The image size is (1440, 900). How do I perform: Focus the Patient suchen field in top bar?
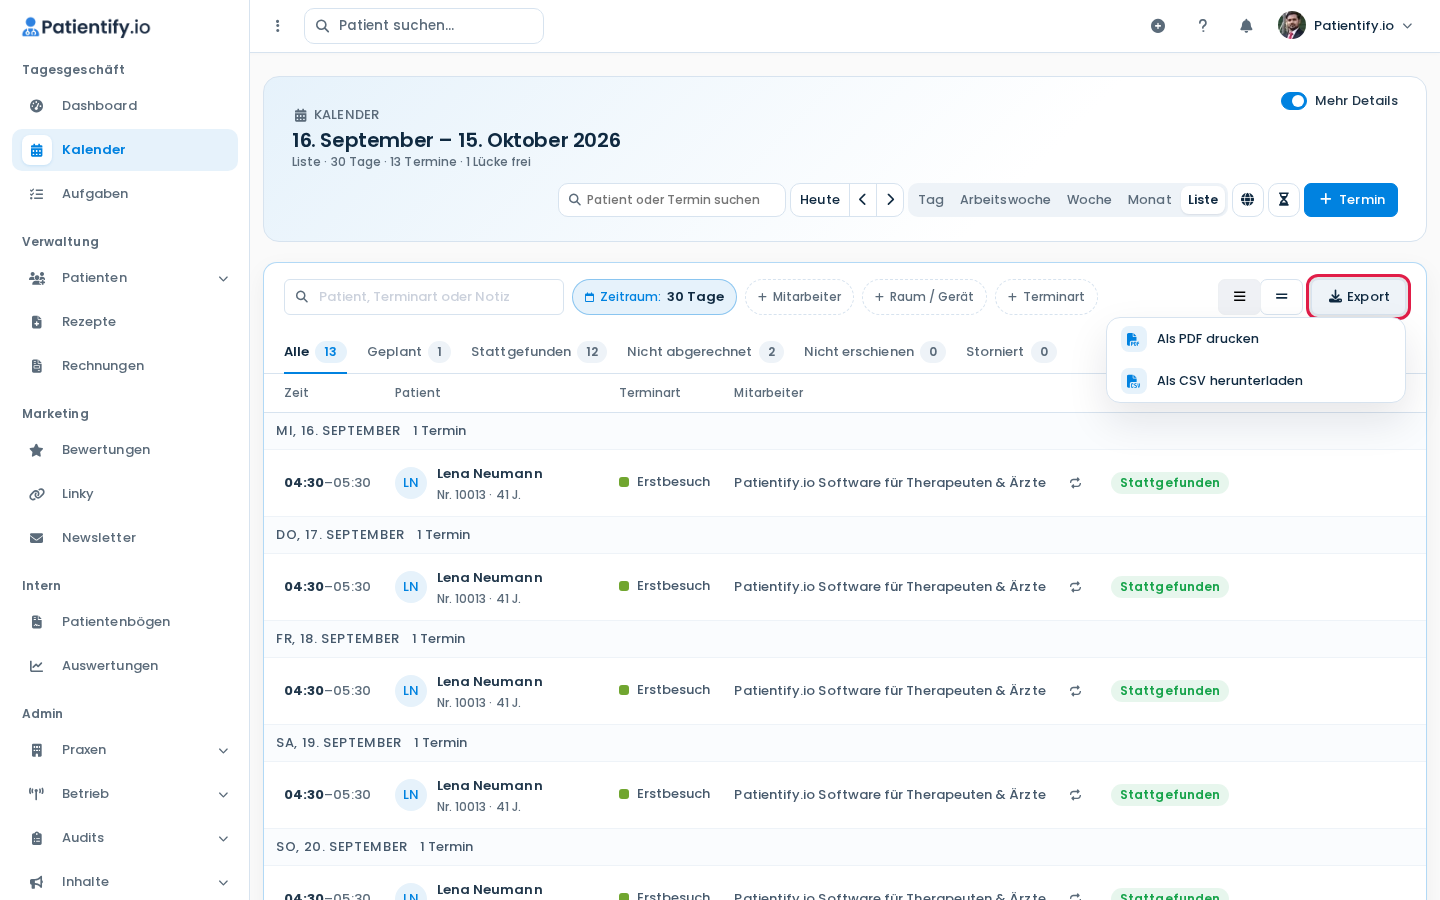424,26
